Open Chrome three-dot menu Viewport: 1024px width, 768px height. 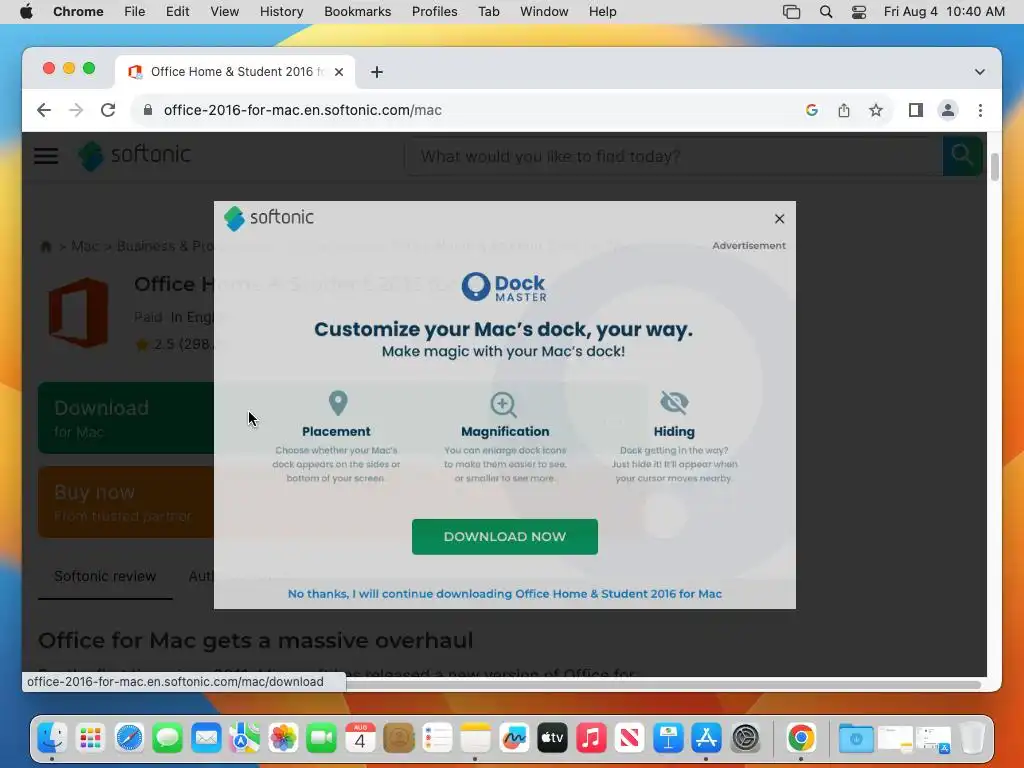(980, 110)
